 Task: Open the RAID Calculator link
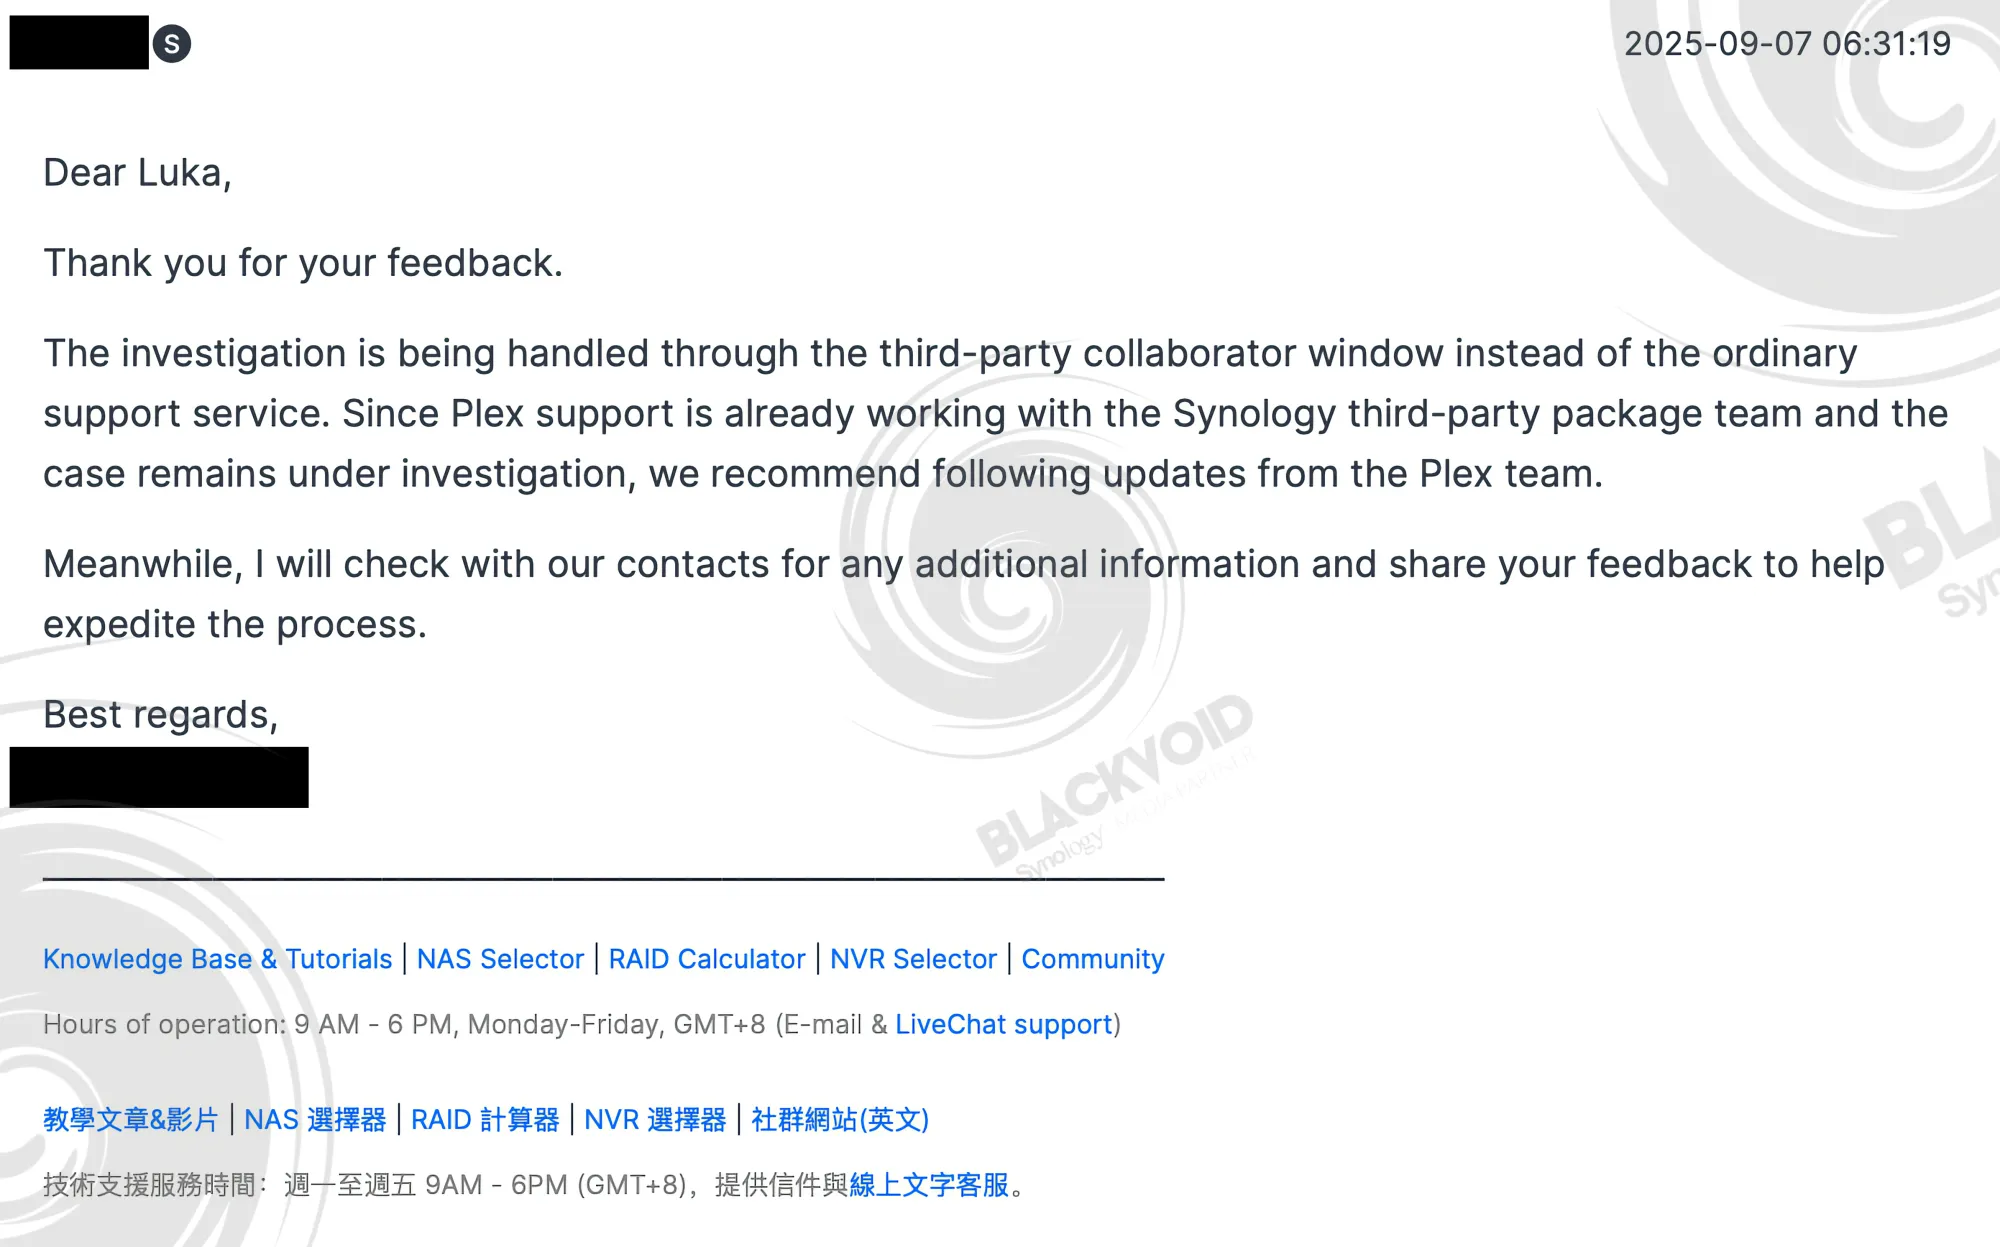[x=707, y=959]
